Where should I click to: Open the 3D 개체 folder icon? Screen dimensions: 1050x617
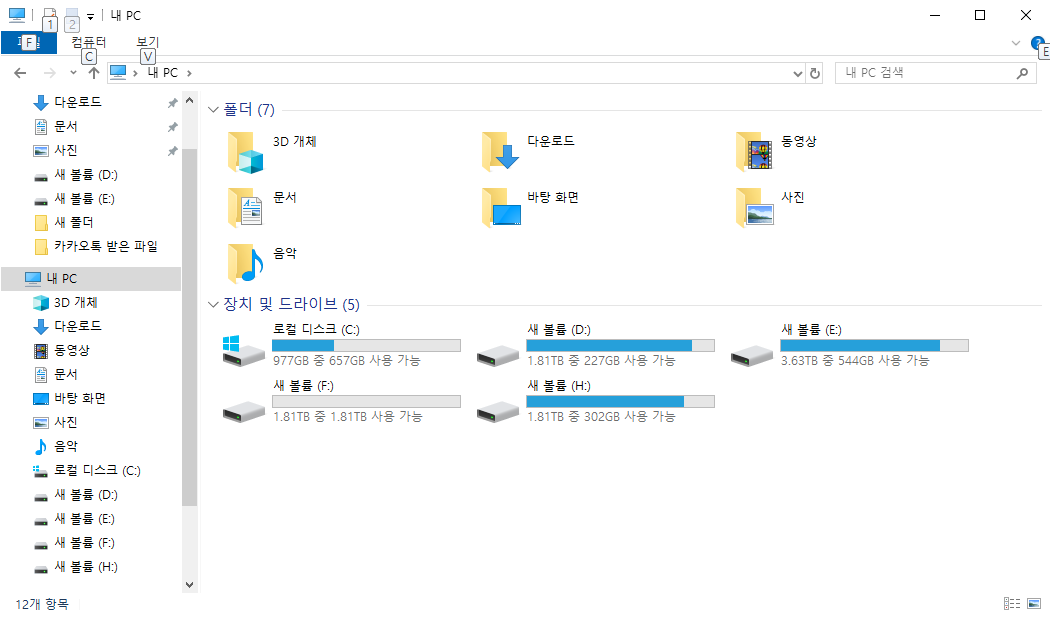tap(244, 152)
